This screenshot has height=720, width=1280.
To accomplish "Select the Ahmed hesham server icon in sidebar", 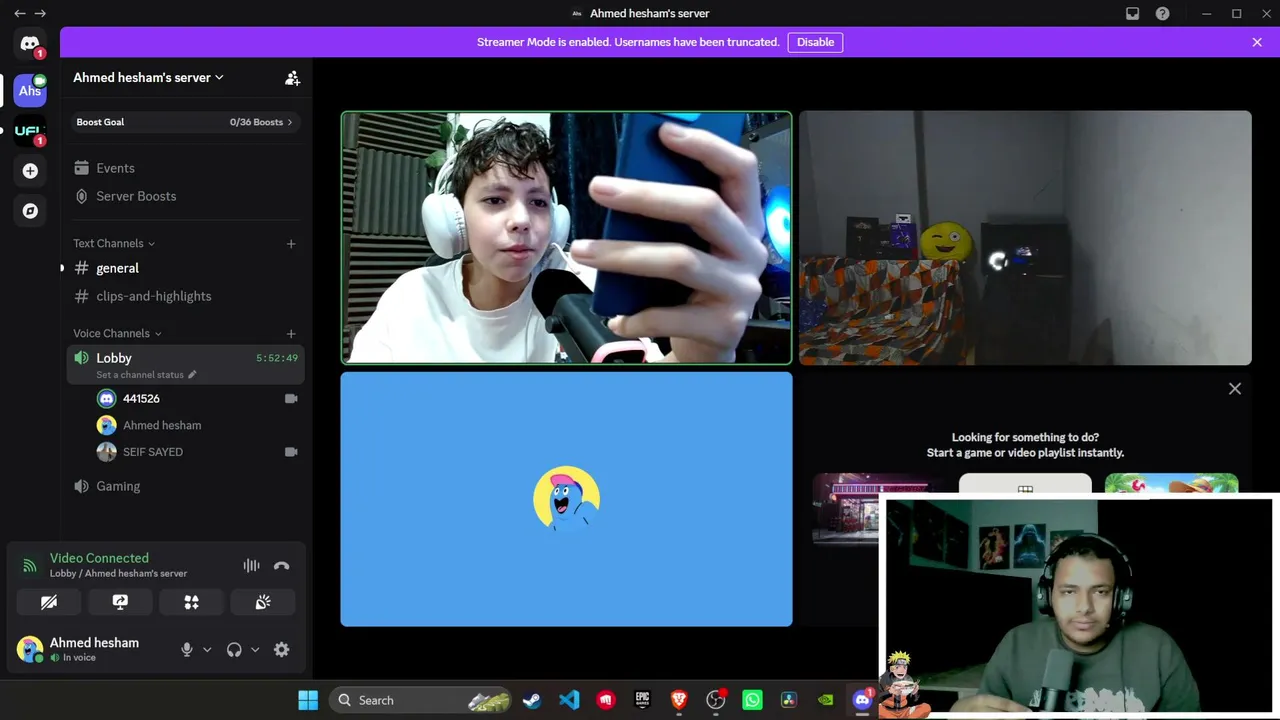I will pyautogui.click(x=30, y=91).
